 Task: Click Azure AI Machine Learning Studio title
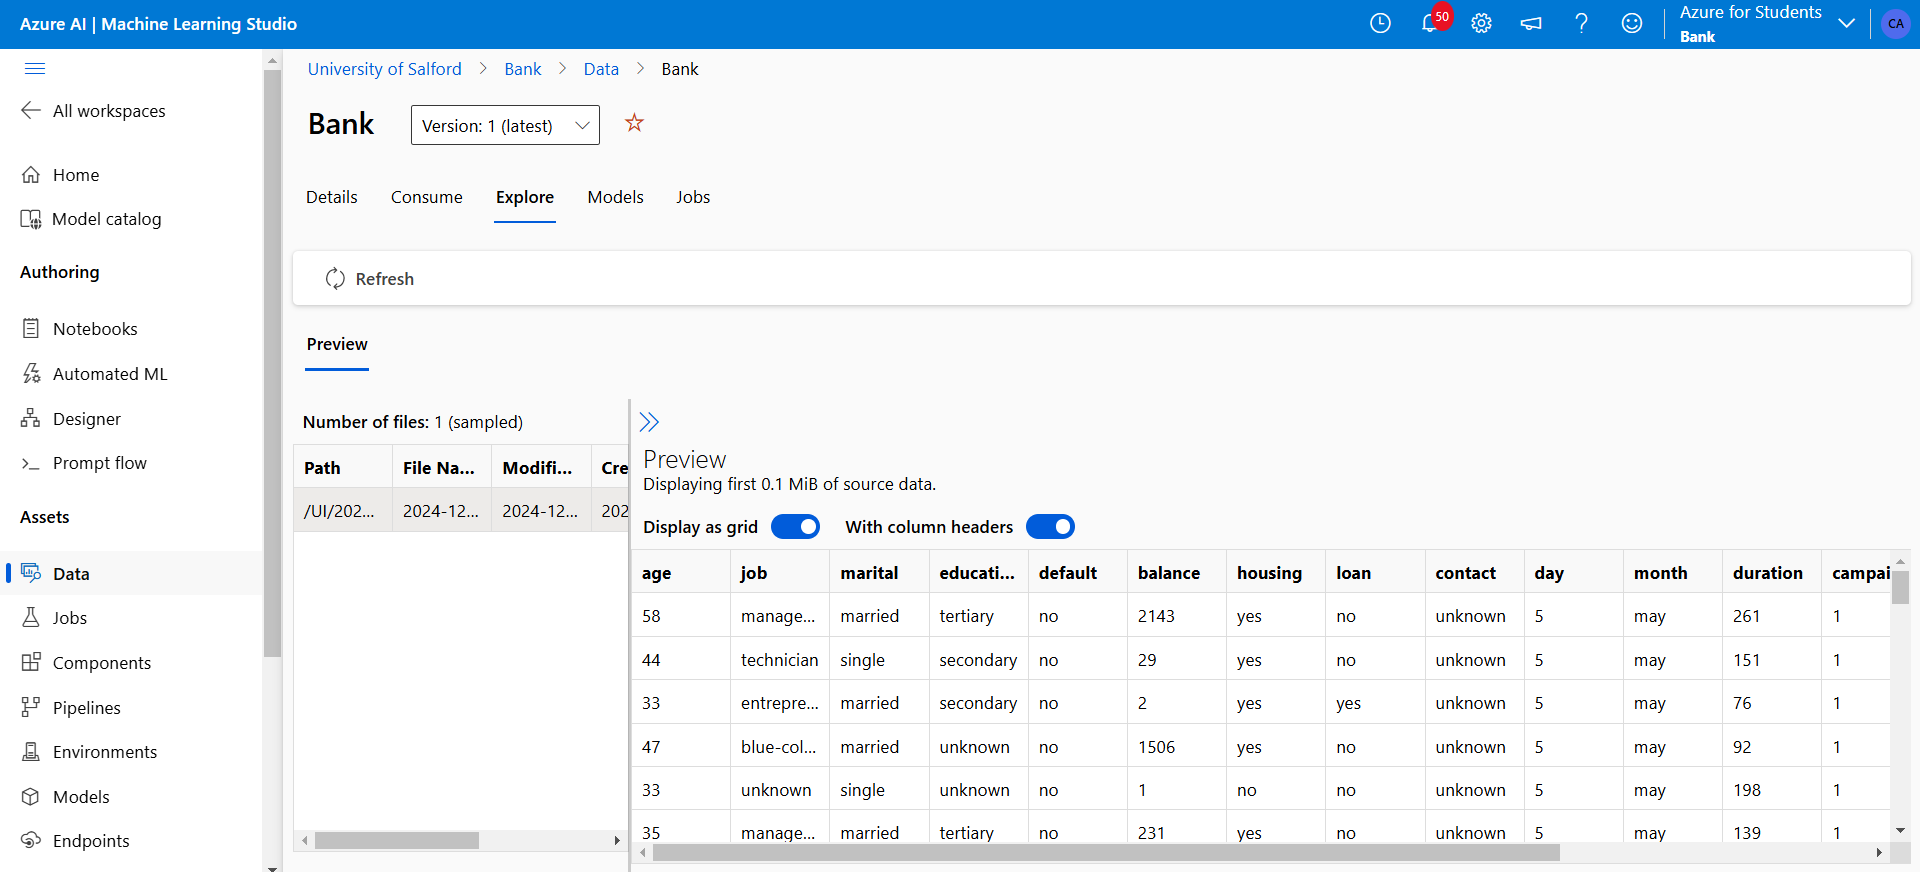pyautogui.click(x=158, y=24)
